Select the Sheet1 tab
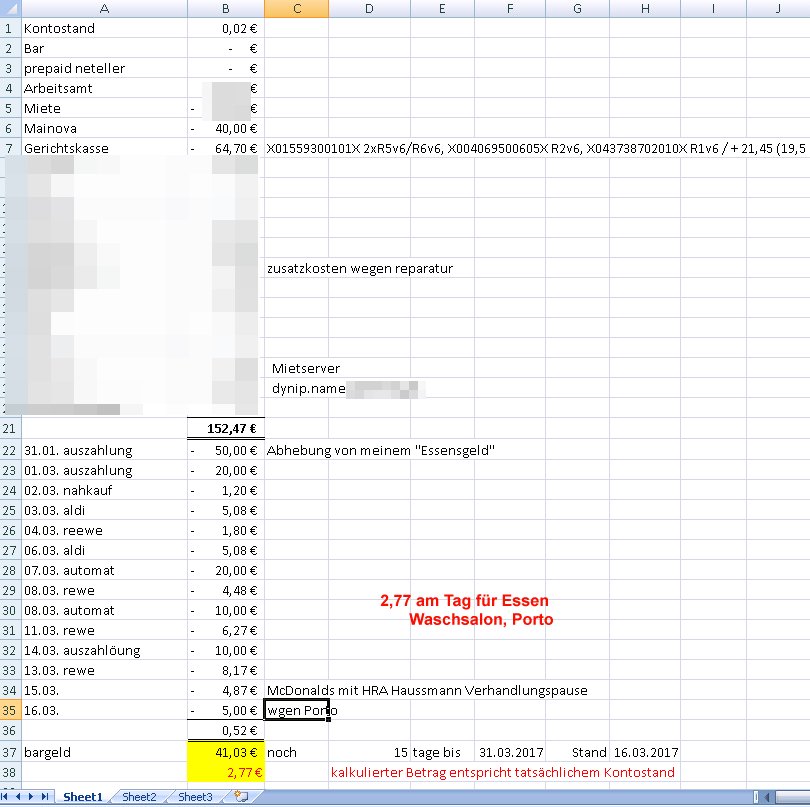 (x=83, y=797)
